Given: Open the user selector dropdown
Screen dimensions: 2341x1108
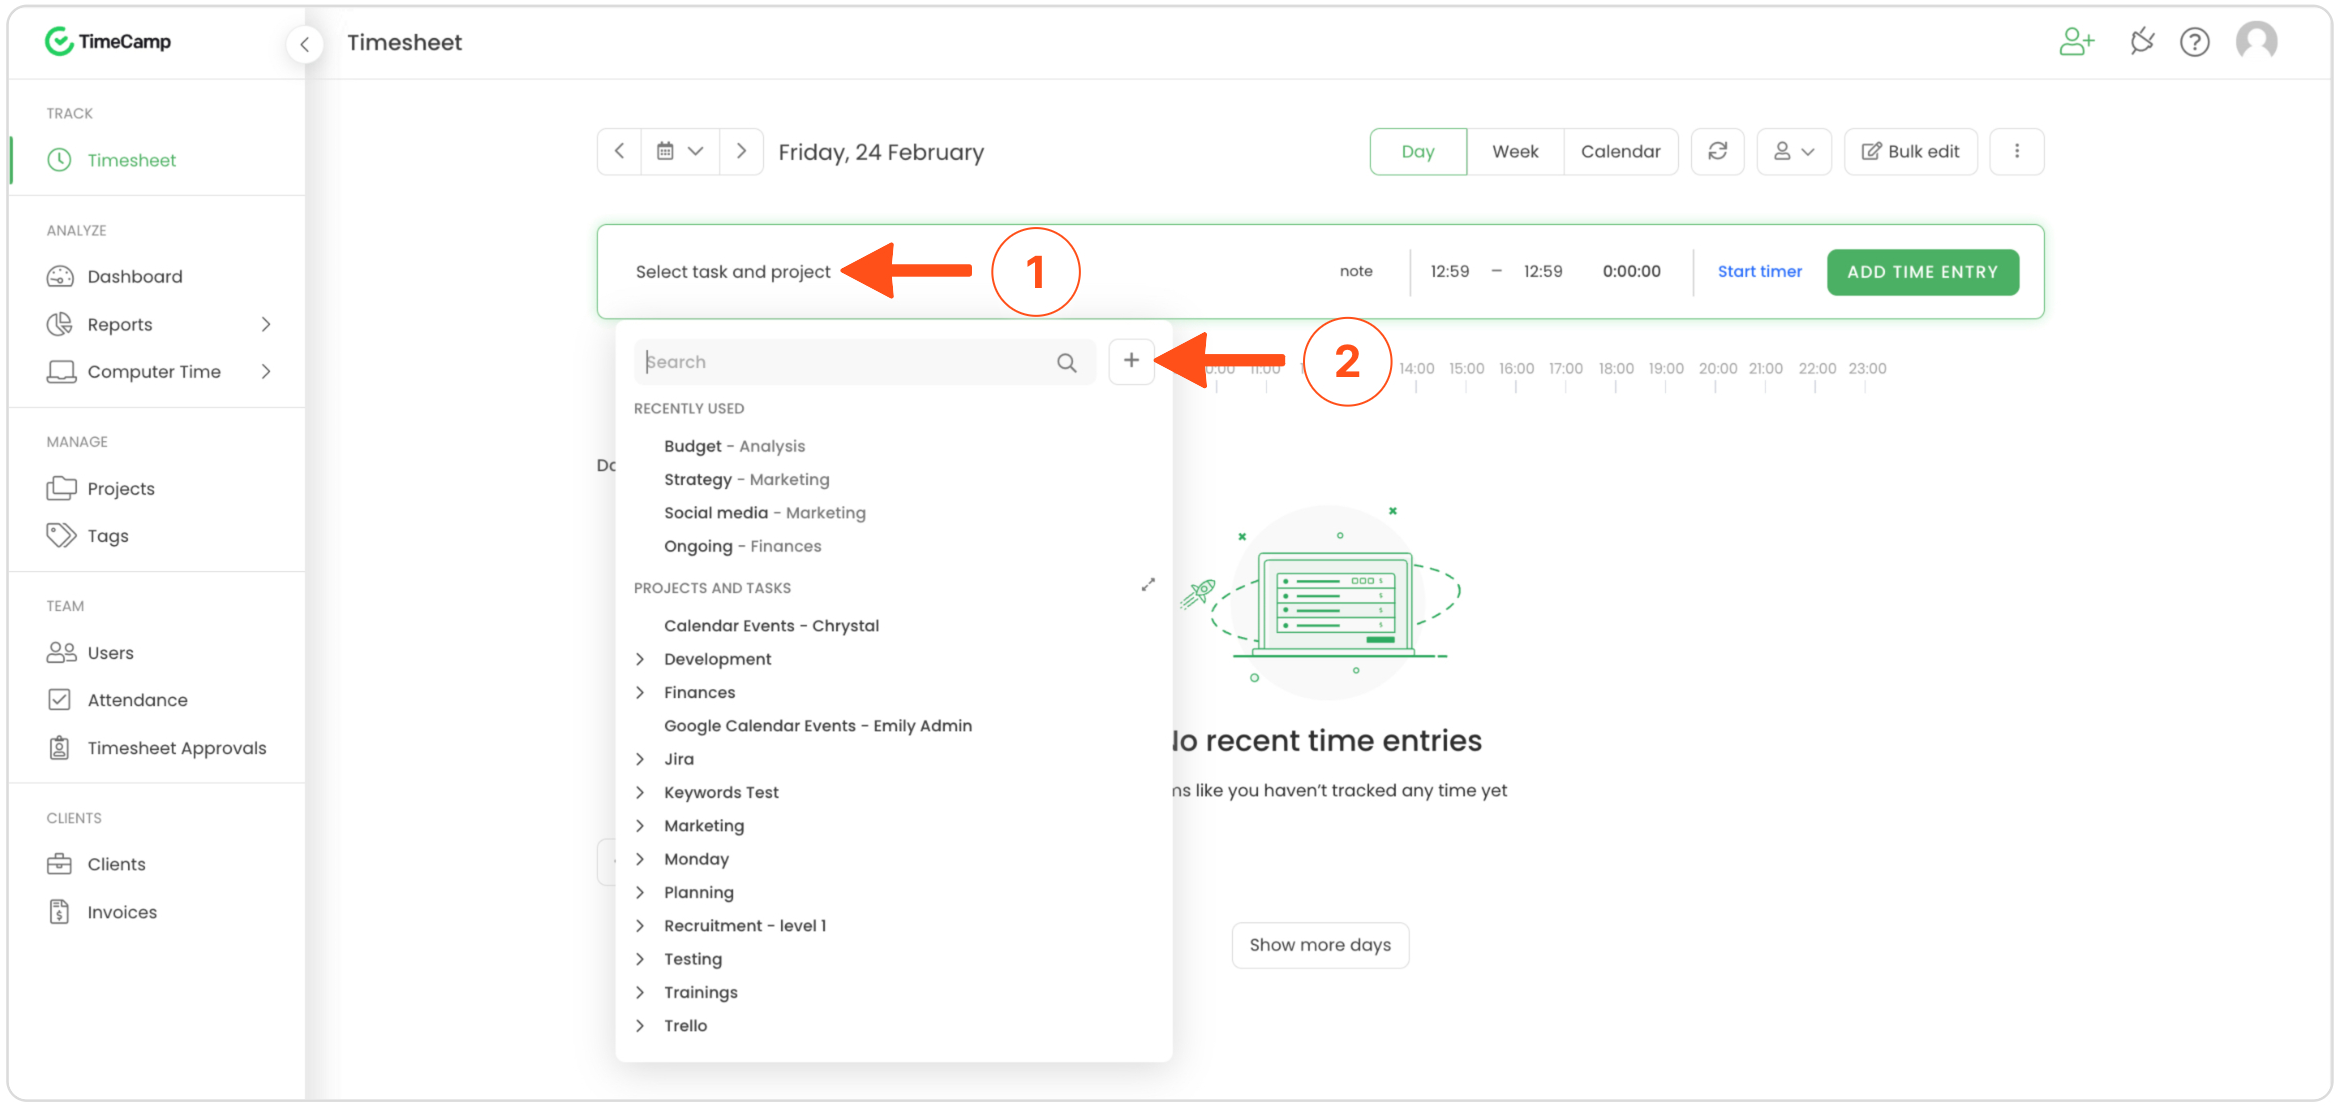Looking at the screenshot, I should (1793, 151).
